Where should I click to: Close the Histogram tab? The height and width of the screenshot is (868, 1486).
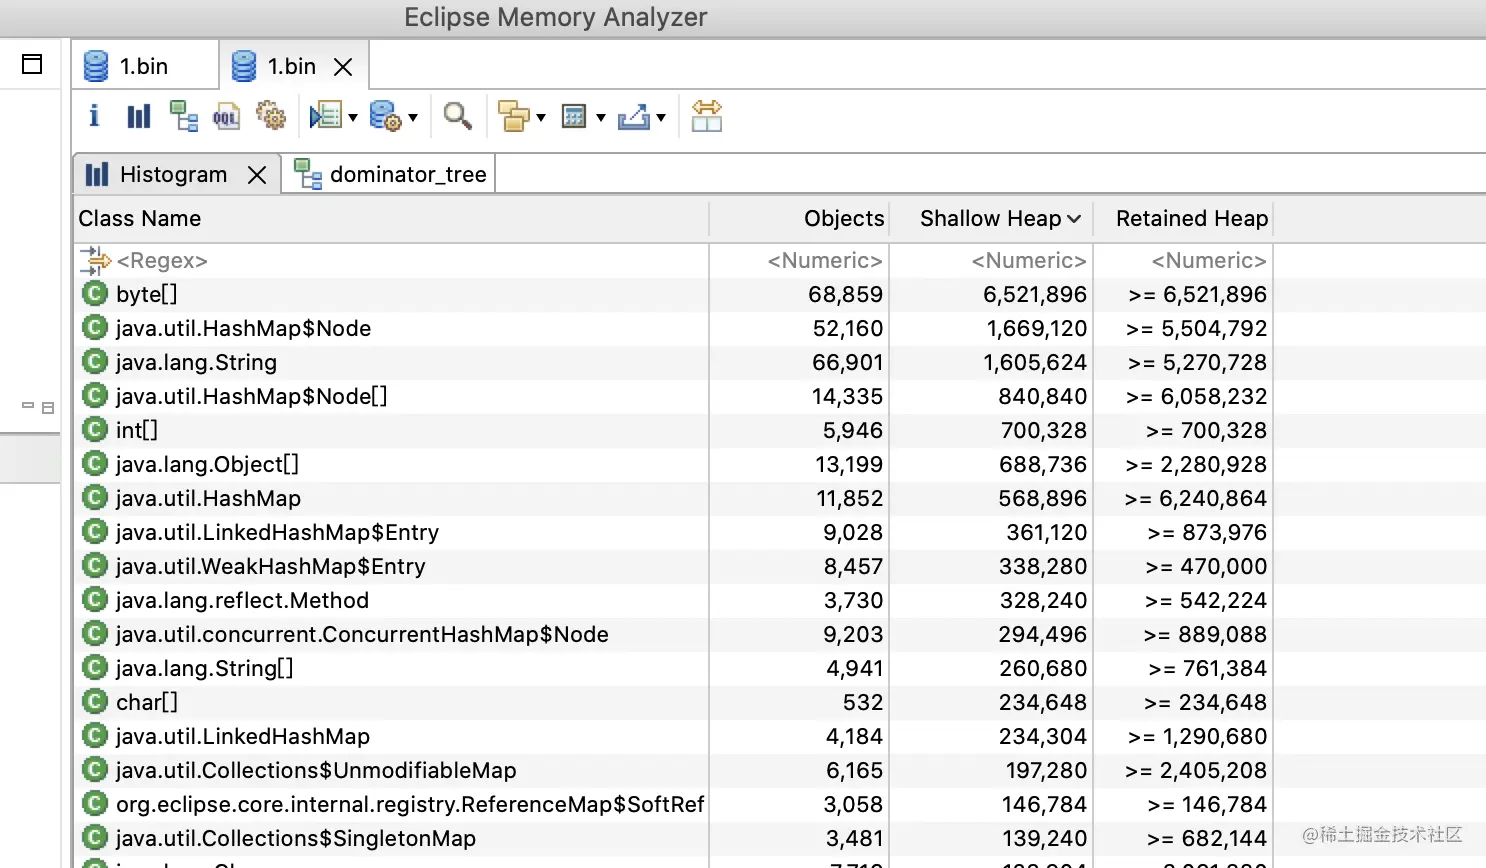(x=257, y=175)
